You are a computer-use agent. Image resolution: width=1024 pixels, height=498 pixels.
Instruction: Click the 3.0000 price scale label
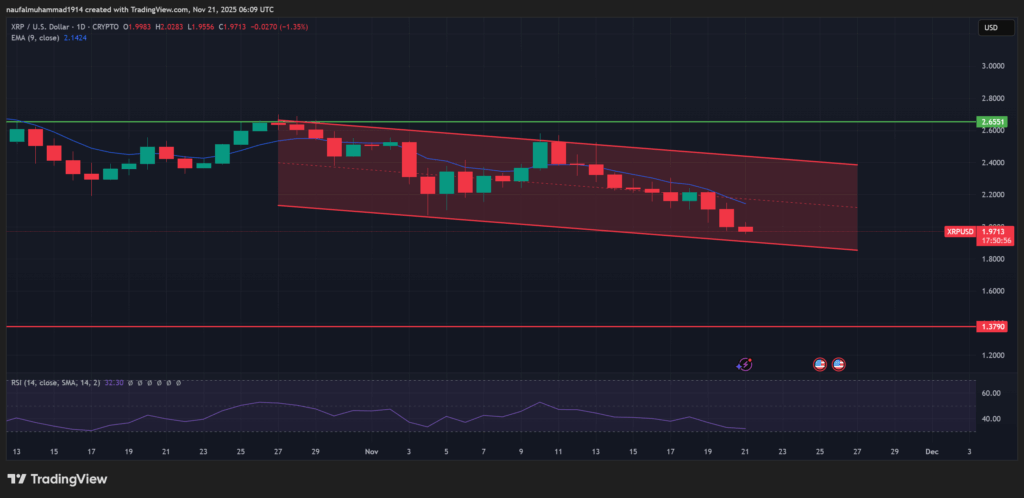(x=992, y=66)
